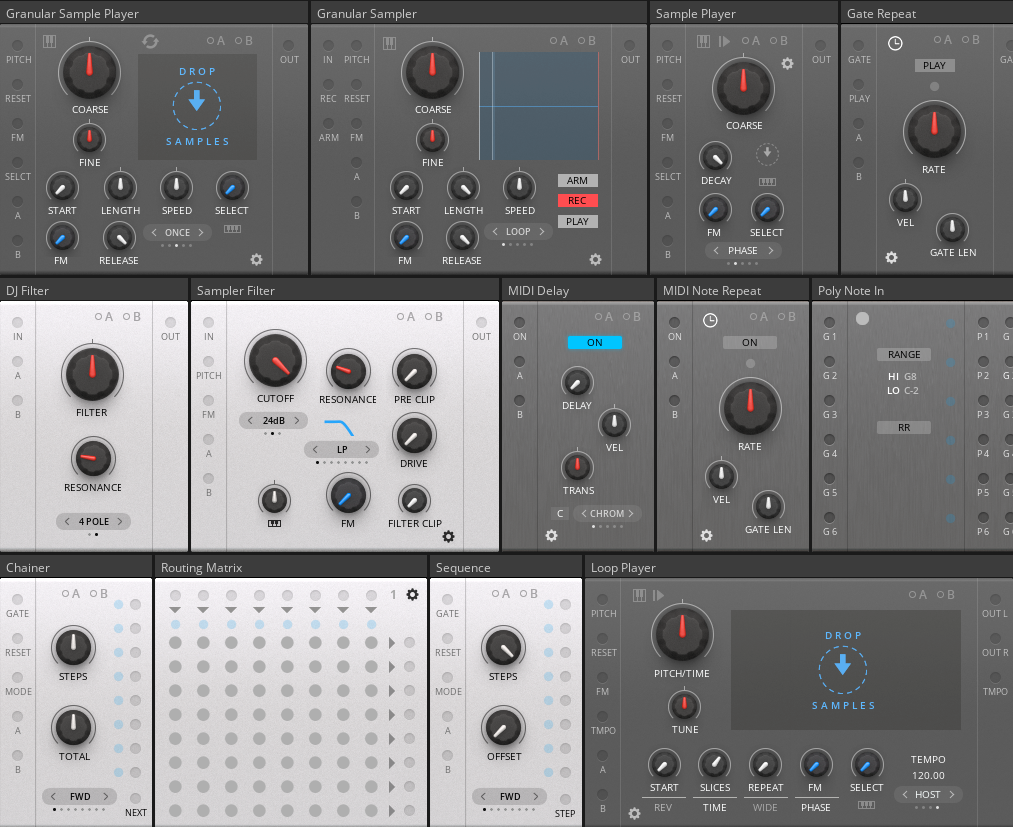Click the keyboard-trigger icon in Loop Player header

[x=638, y=593]
